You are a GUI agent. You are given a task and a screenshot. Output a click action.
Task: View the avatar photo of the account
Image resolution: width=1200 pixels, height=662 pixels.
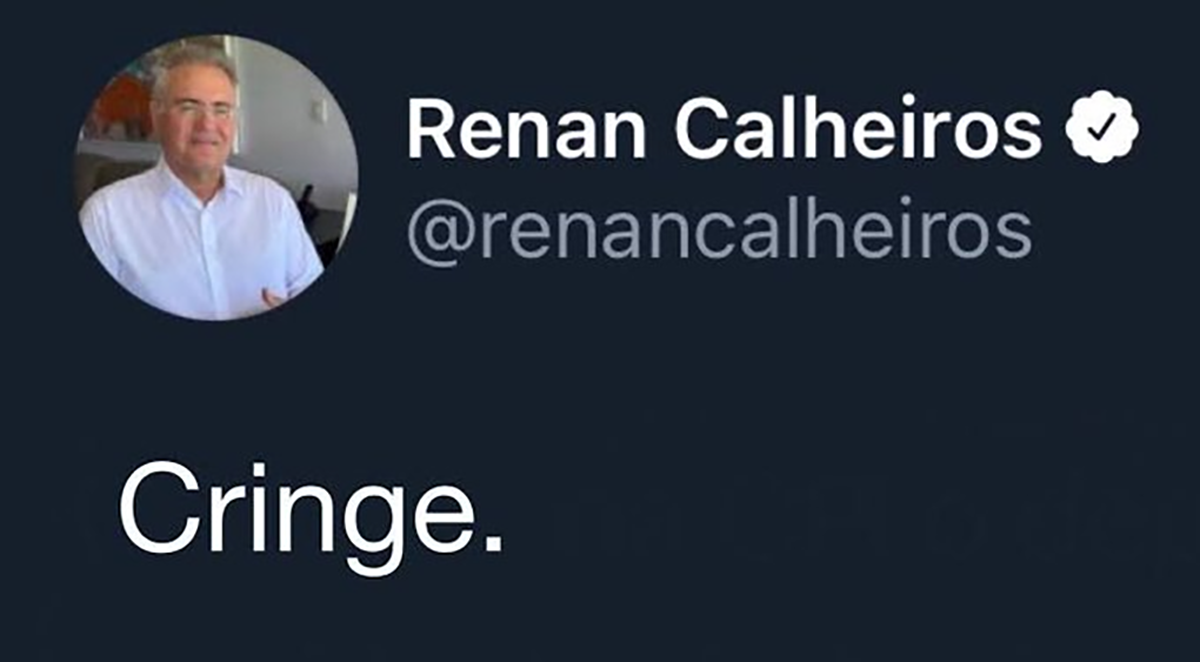point(216,177)
